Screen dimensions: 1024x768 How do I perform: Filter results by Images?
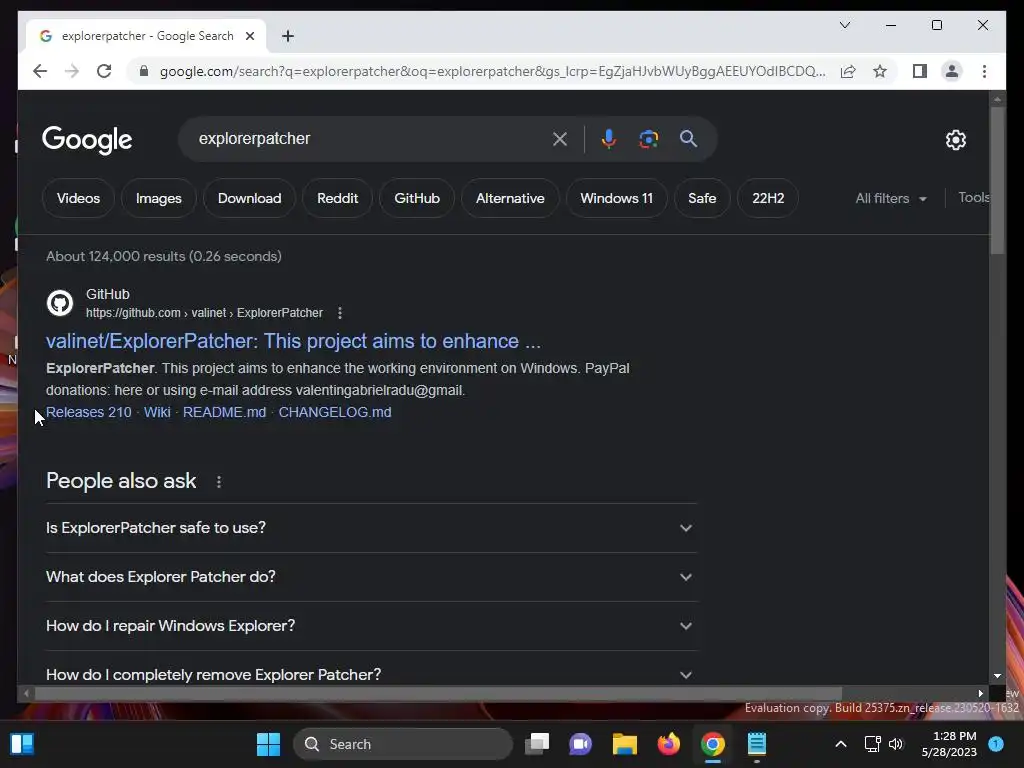click(x=159, y=199)
